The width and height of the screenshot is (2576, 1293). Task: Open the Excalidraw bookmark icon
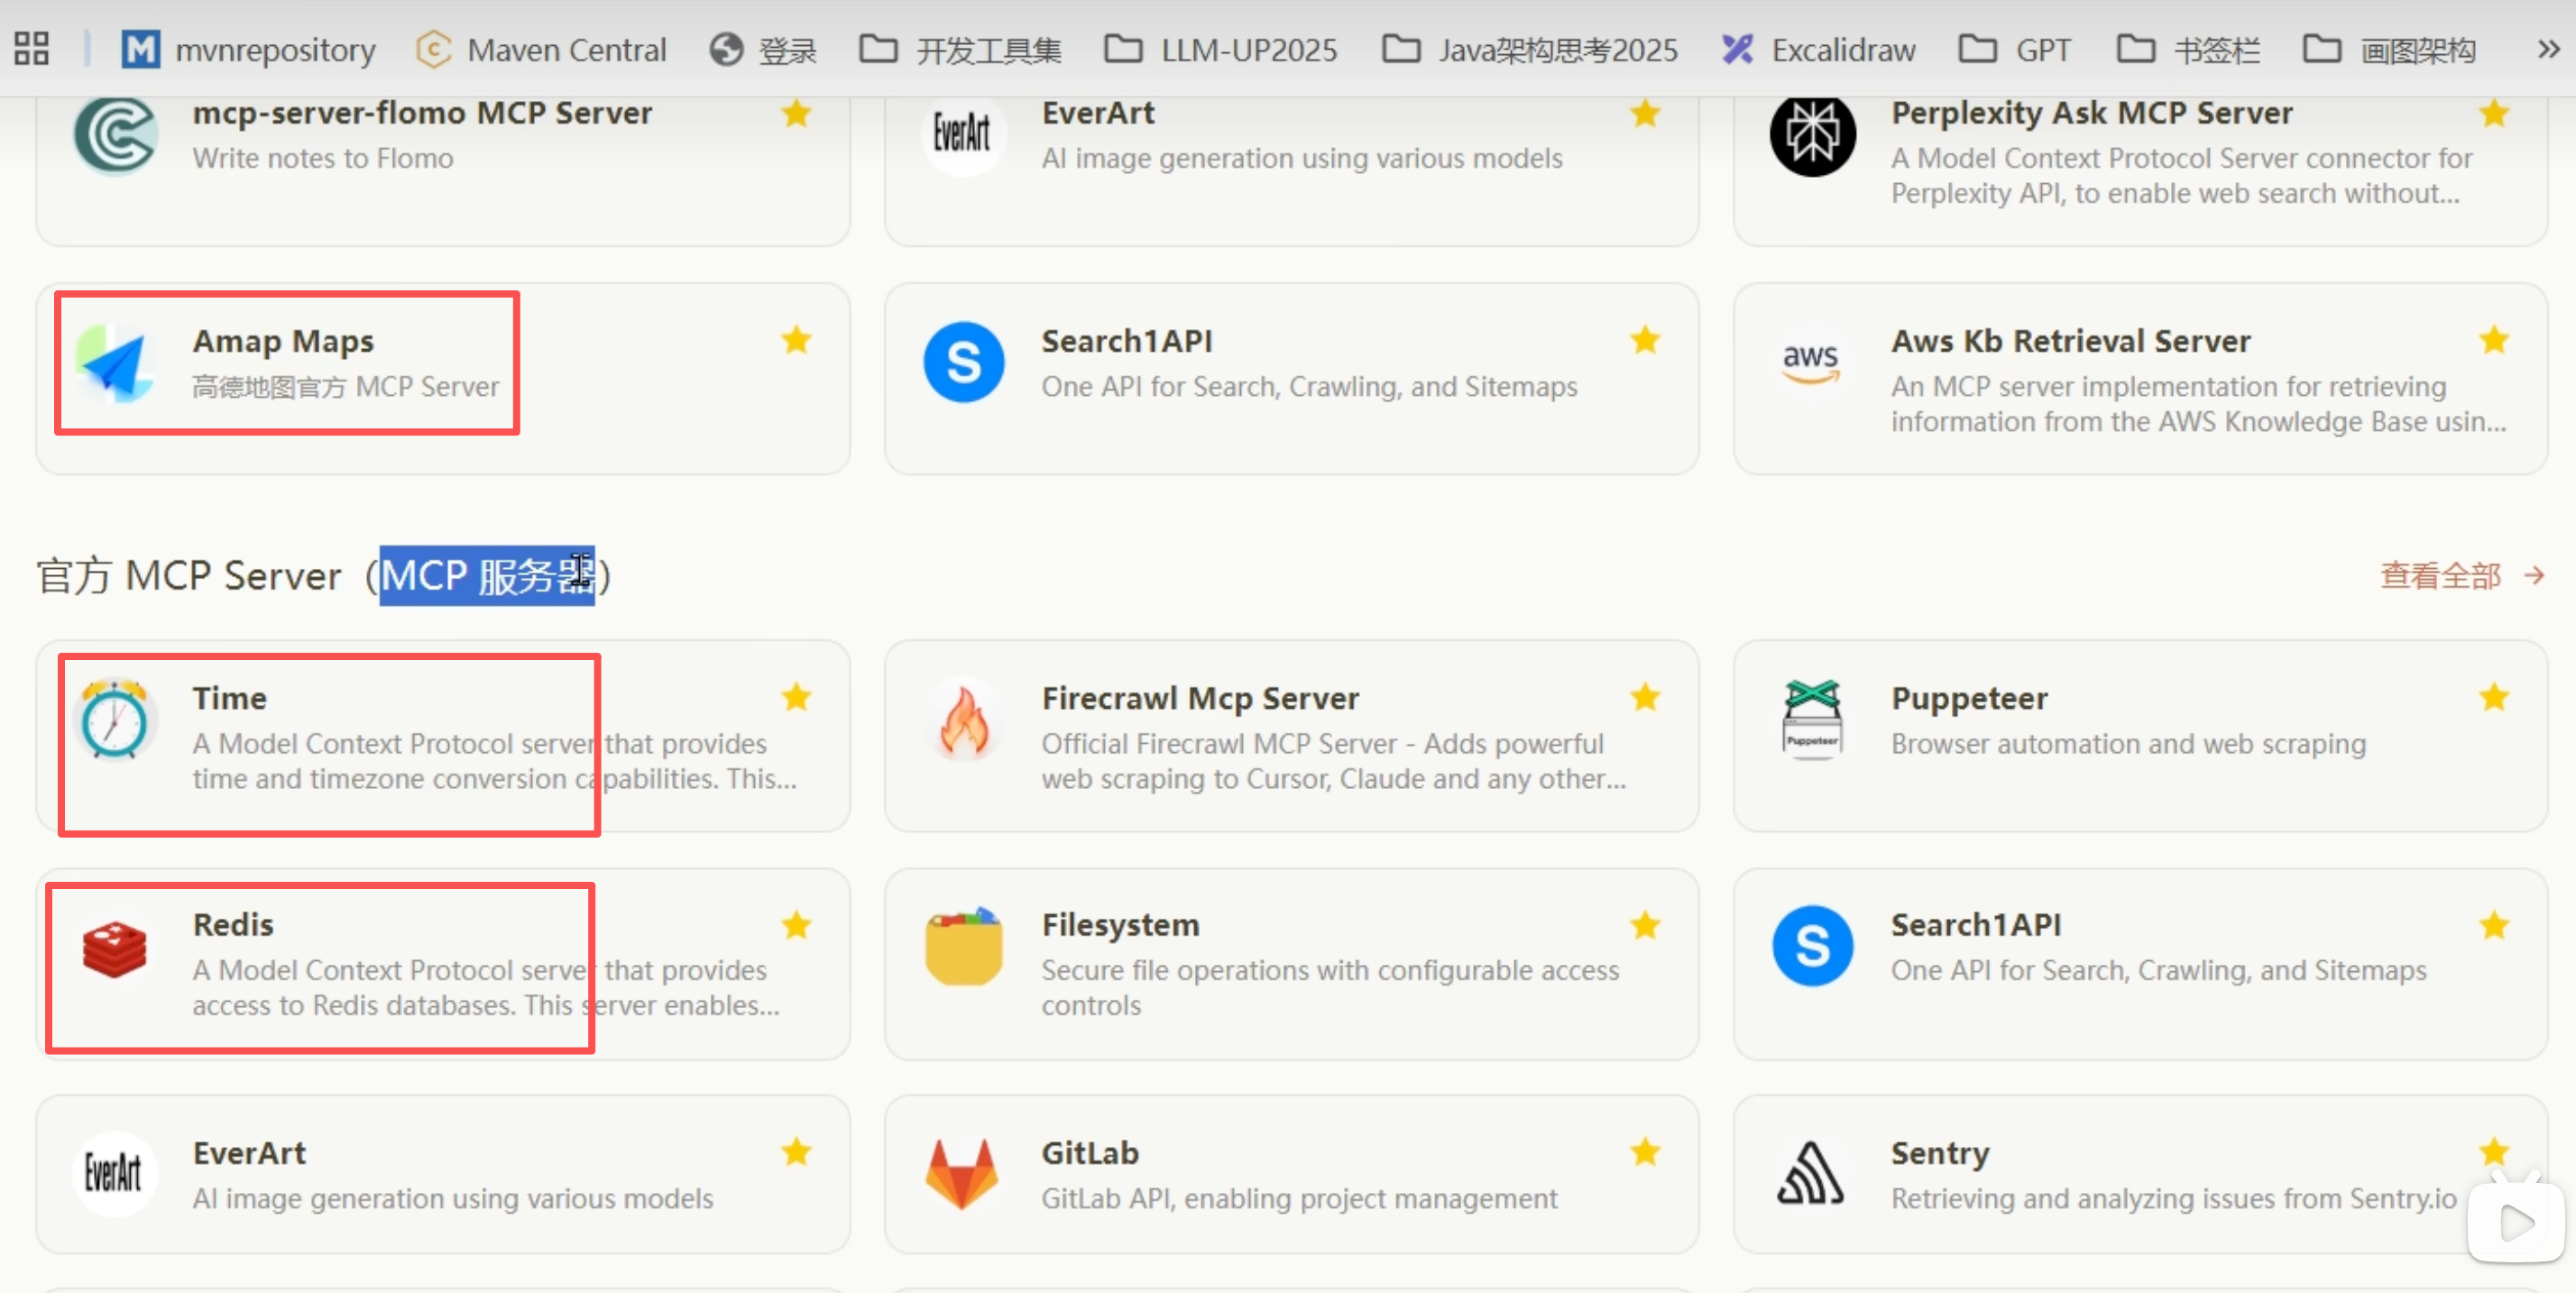pyautogui.click(x=1737, y=49)
